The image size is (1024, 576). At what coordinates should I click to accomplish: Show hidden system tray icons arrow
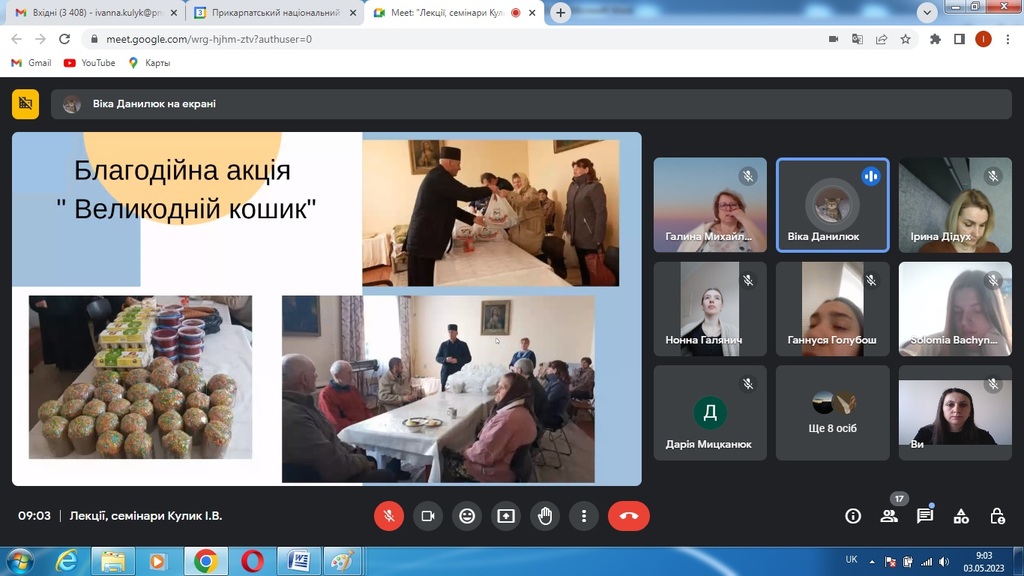tap(871, 562)
